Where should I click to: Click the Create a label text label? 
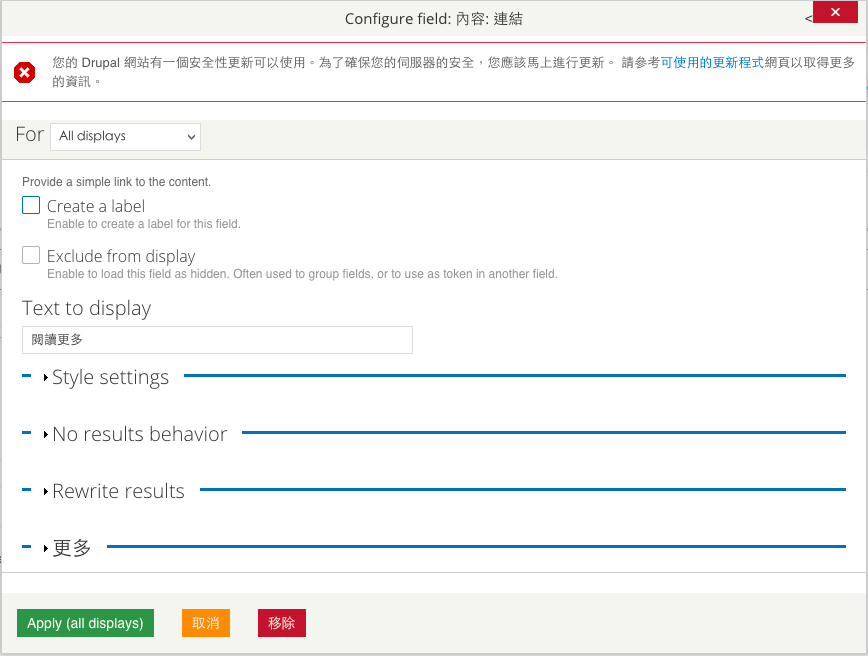pyautogui.click(x=96, y=206)
